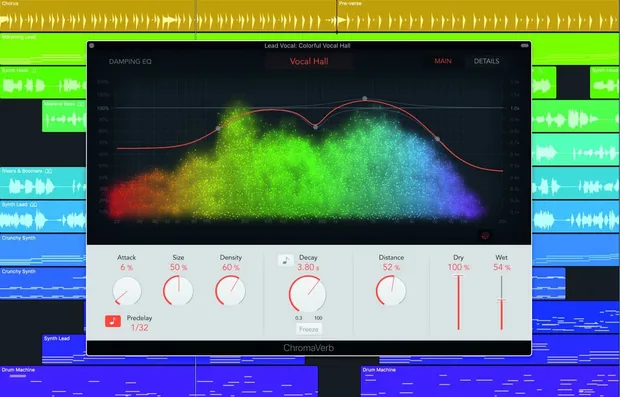Viewport: 620px width, 397px height.
Task: Select the Chorus arrangement marker
Action: (x=168, y=16)
